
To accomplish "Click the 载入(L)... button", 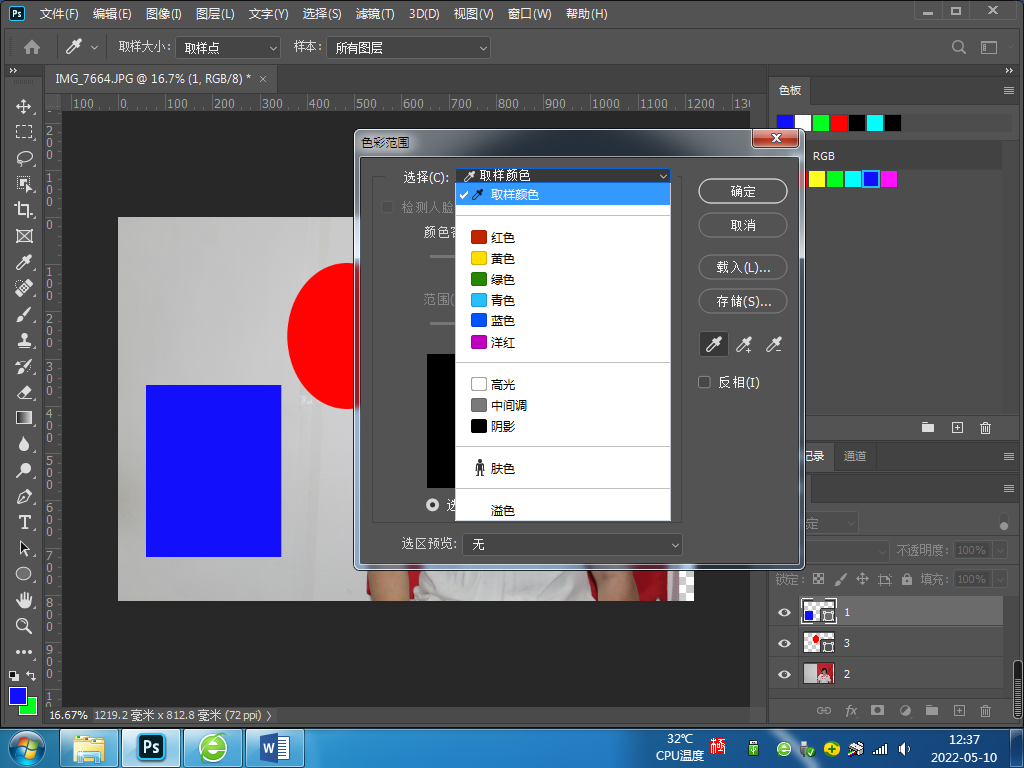I will [743, 267].
